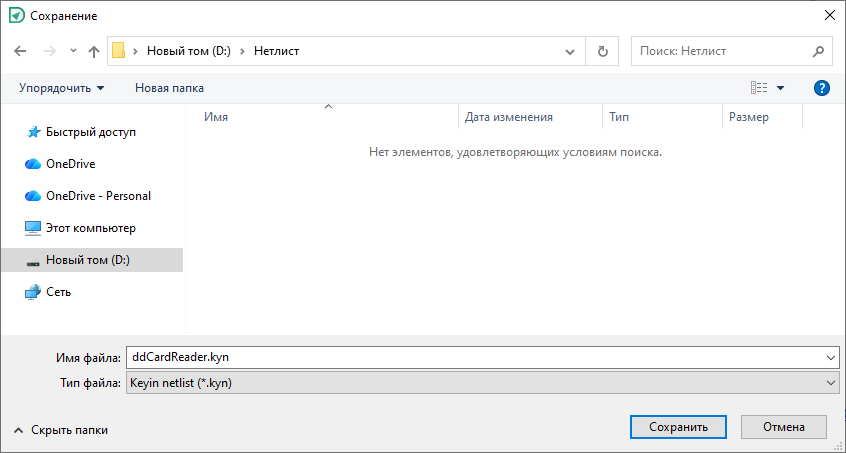Refresh the current folder view
846x453 pixels.
[x=602, y=51]
